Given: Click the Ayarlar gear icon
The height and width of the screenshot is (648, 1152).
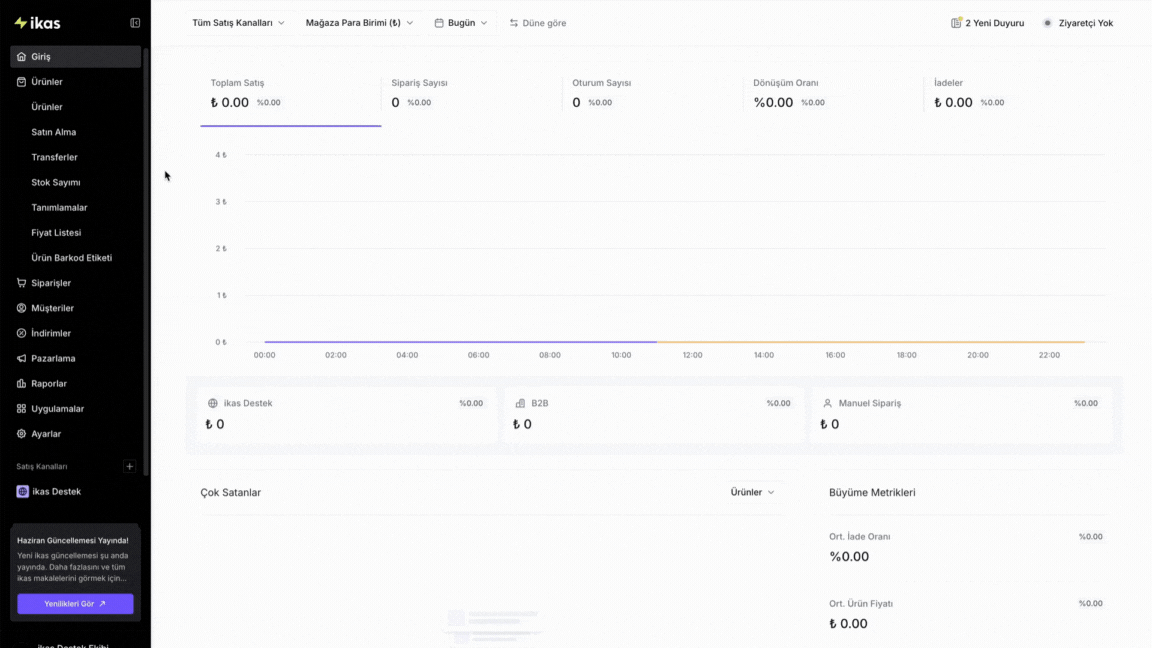Looking at the screenshot, I should tap(21, 433).
